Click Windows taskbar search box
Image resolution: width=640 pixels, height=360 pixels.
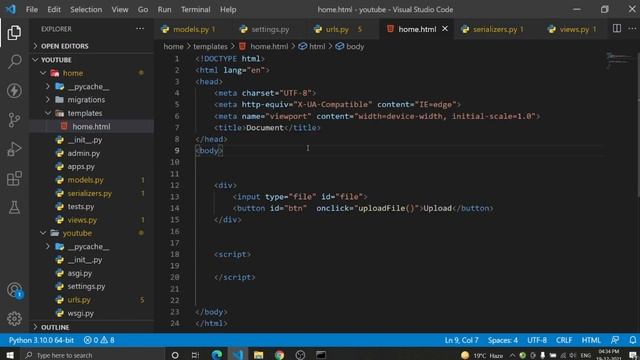tap(93, 355)
